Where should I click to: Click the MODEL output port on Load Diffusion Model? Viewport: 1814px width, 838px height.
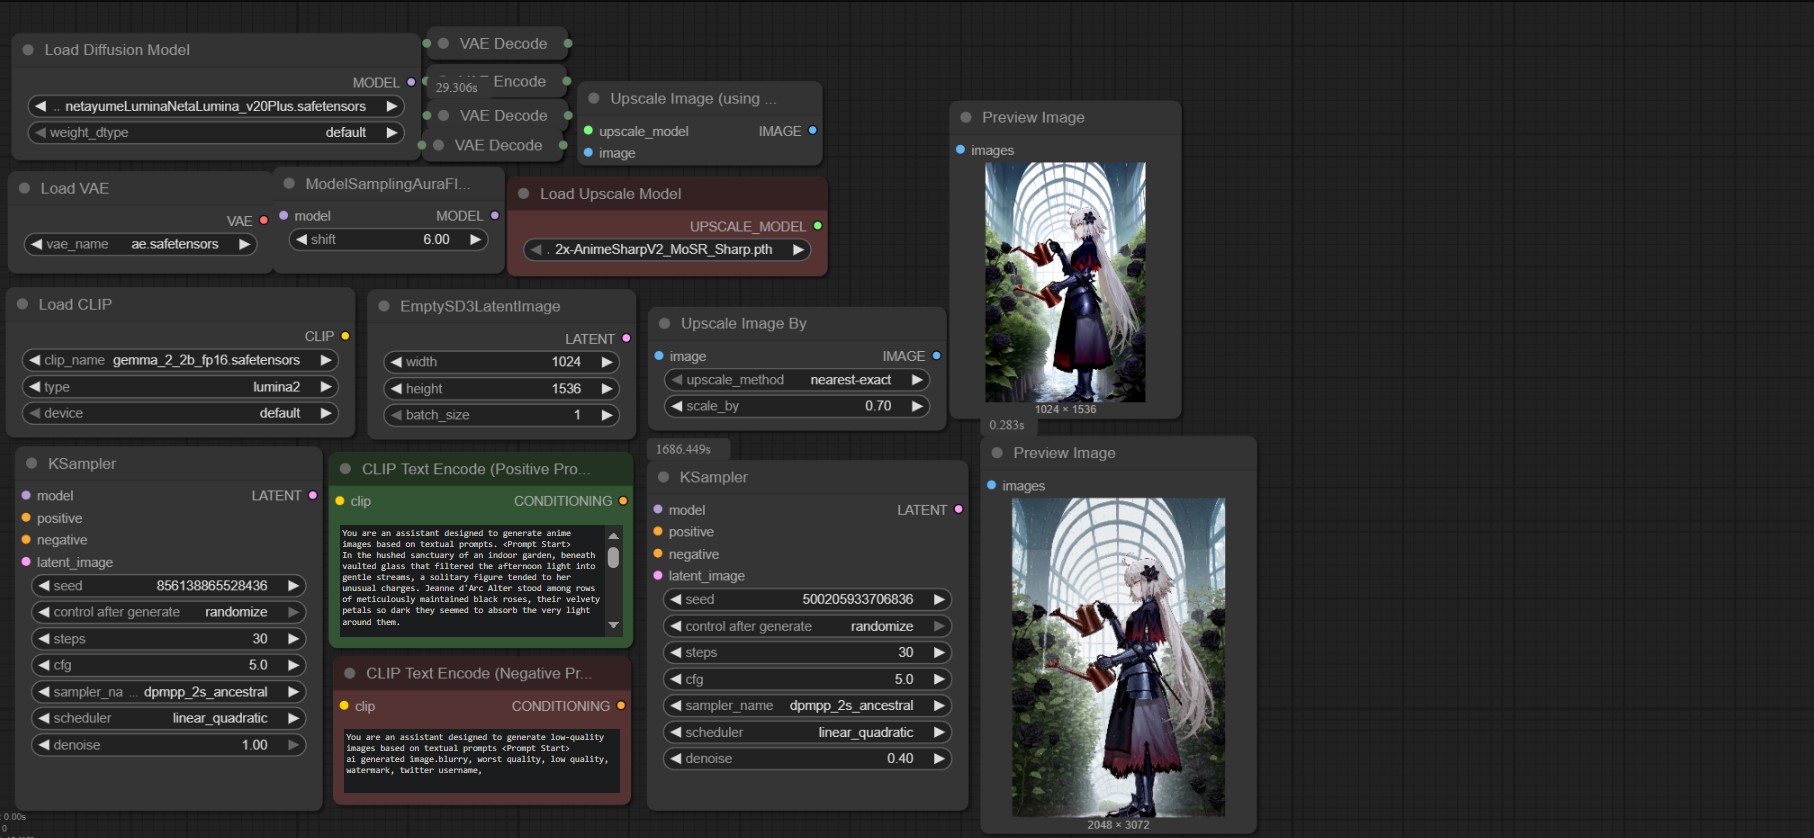pos(411,82)
